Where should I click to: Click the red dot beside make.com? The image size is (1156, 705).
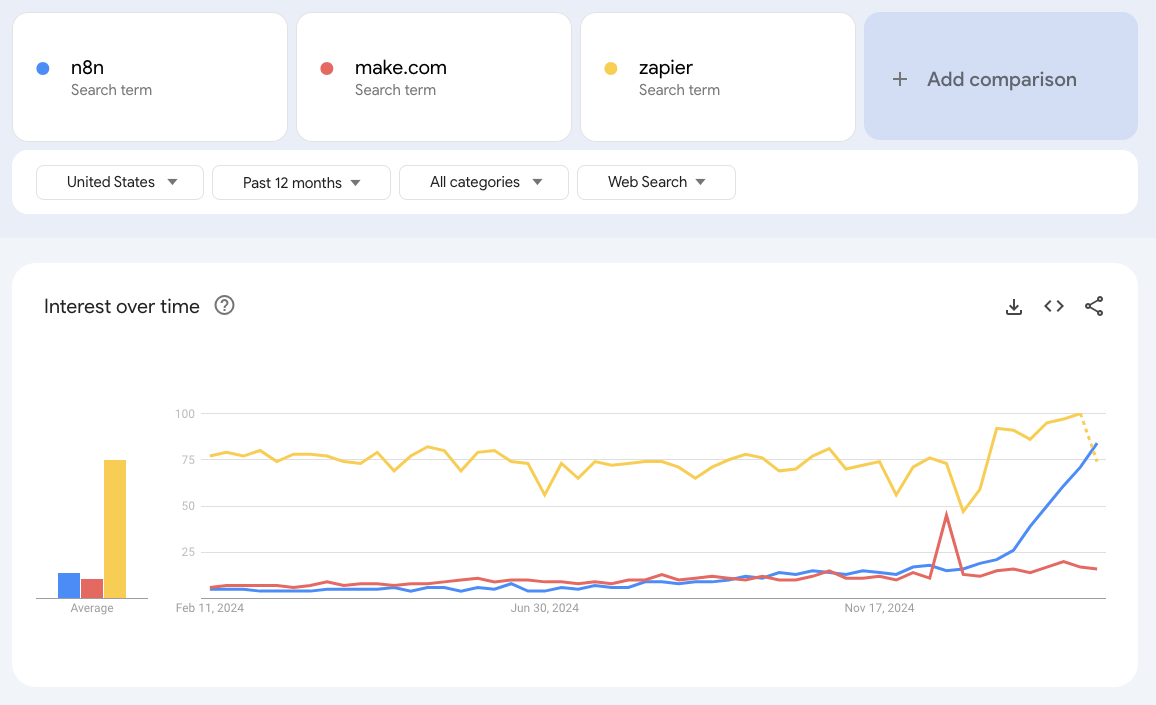[326, 69]
